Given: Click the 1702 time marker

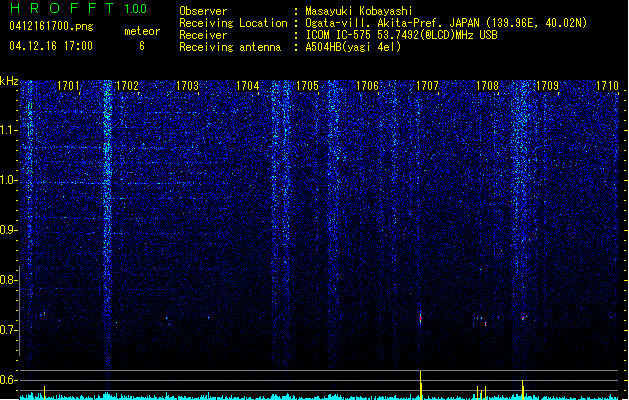Looking at the screenshot, I should click(x=127, y=86).
